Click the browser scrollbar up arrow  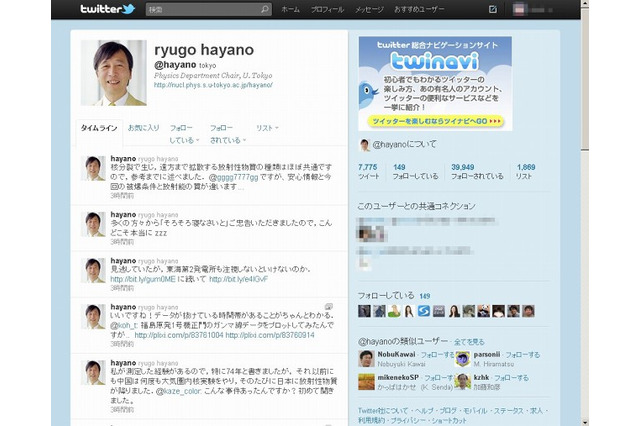pos(585,4)
